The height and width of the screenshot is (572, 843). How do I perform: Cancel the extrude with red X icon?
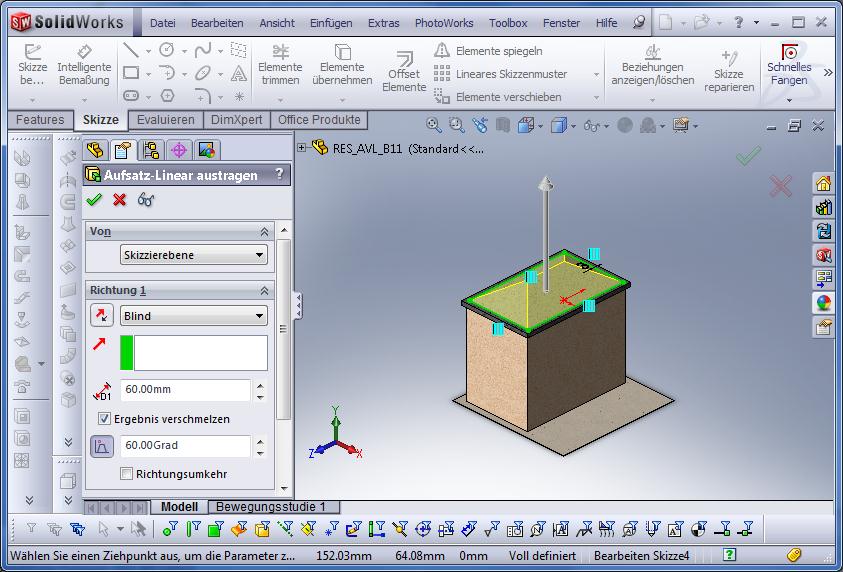[120, 199]
